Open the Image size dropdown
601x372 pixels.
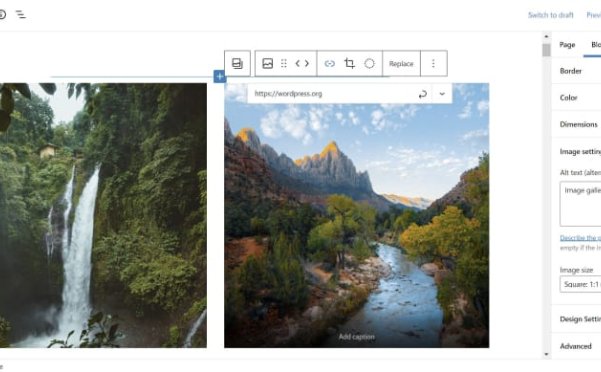(580, 284)
